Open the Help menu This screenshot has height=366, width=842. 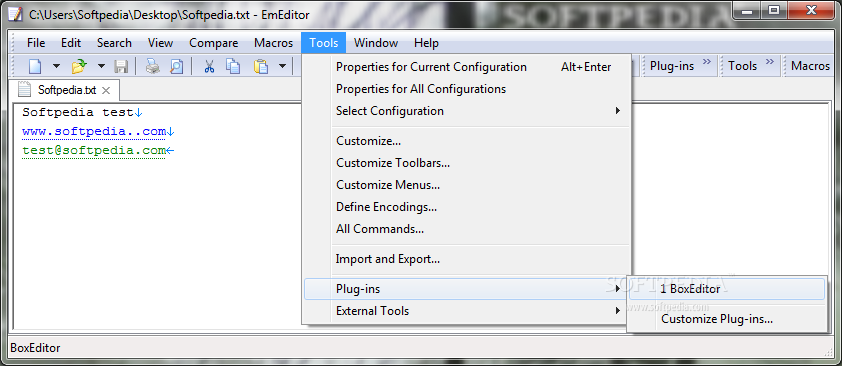426,43
